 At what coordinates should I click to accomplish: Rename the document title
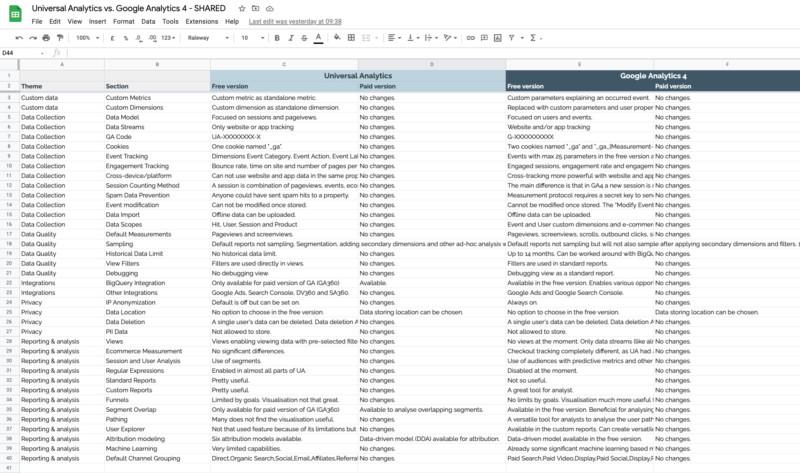click(129, 9)
